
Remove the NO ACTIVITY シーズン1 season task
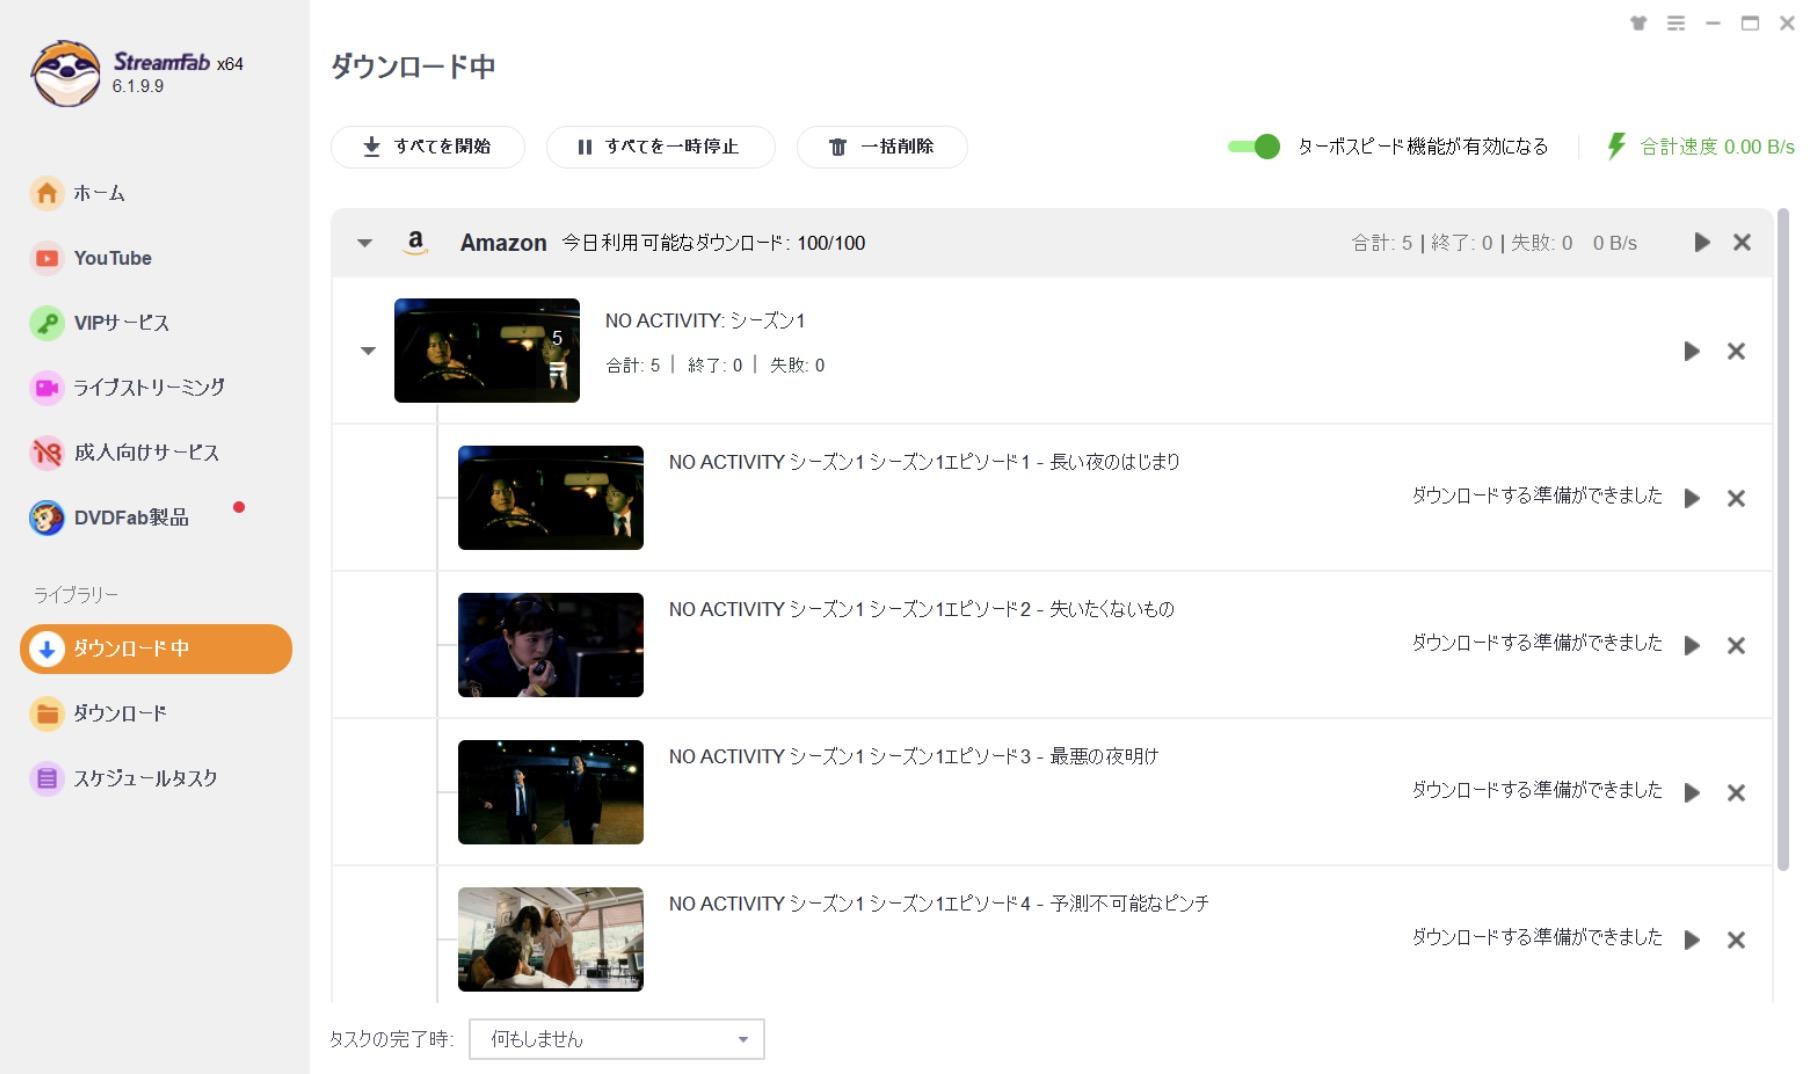[x=1736, y=351]
